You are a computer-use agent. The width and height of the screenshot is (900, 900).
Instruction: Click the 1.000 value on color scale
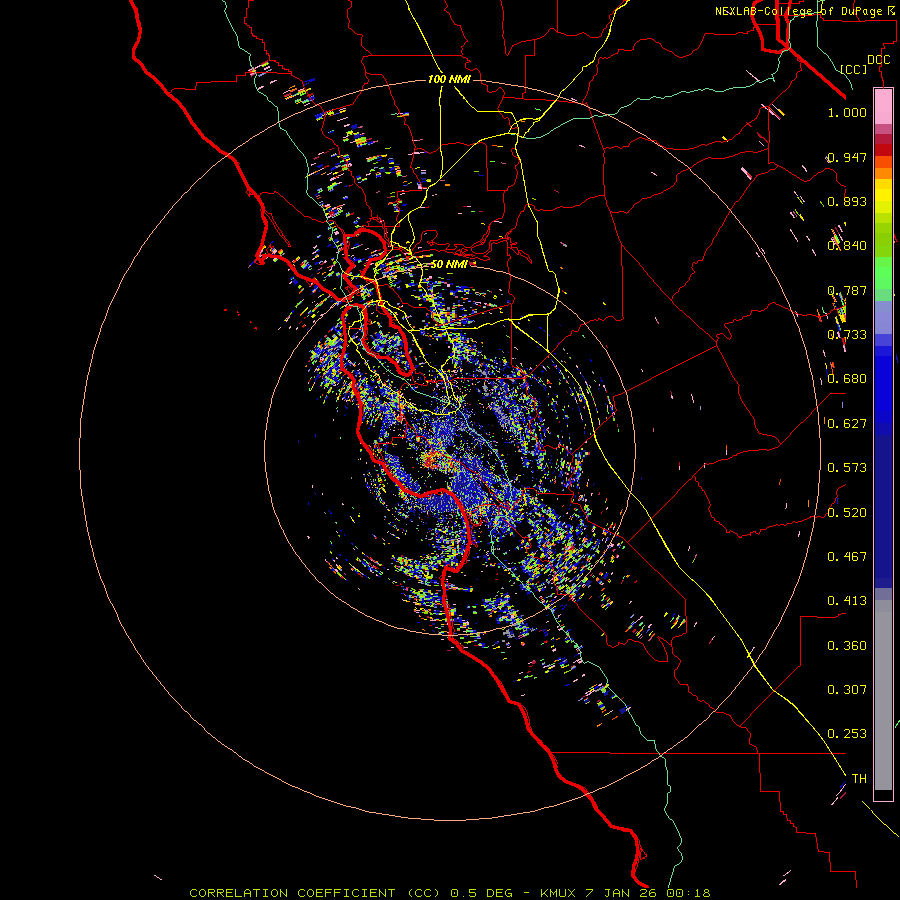point(847,112)
